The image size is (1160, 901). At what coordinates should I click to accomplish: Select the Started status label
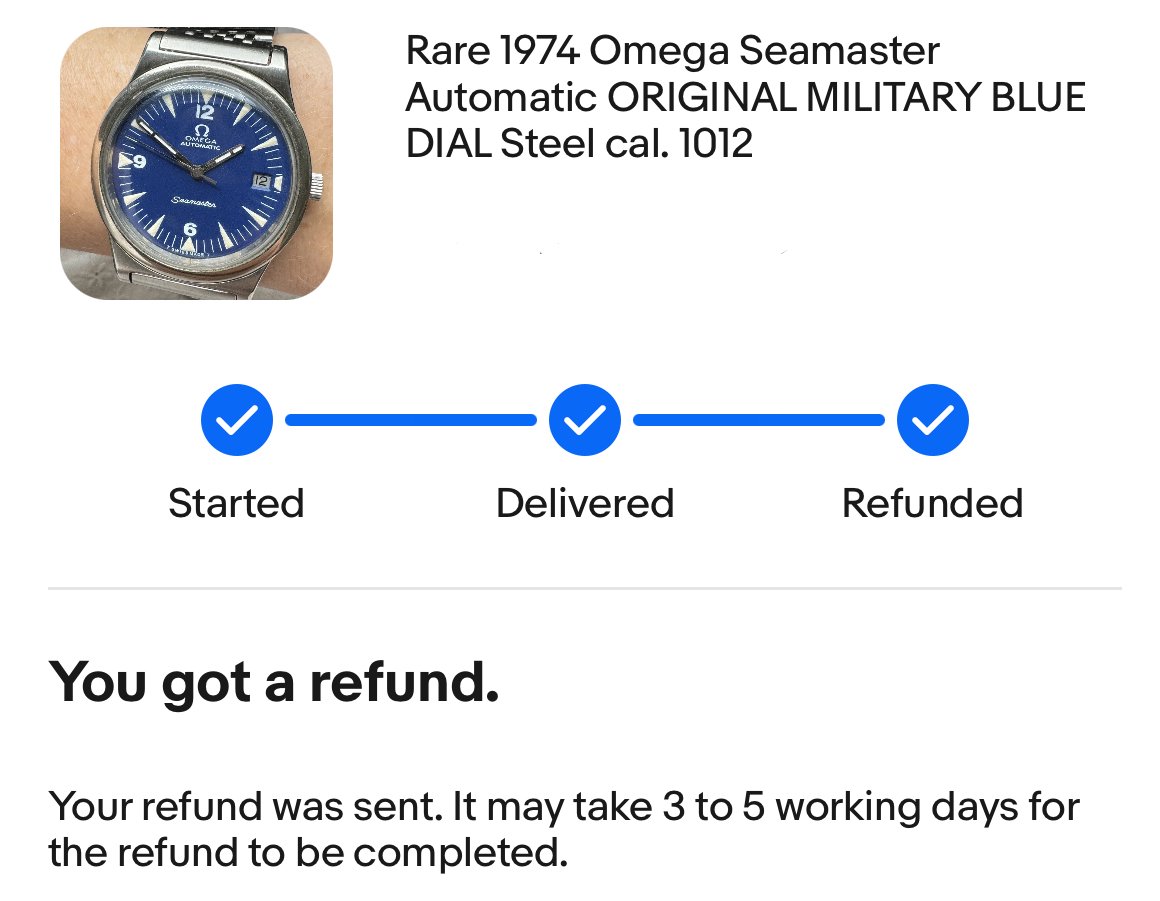pos(236,503)
